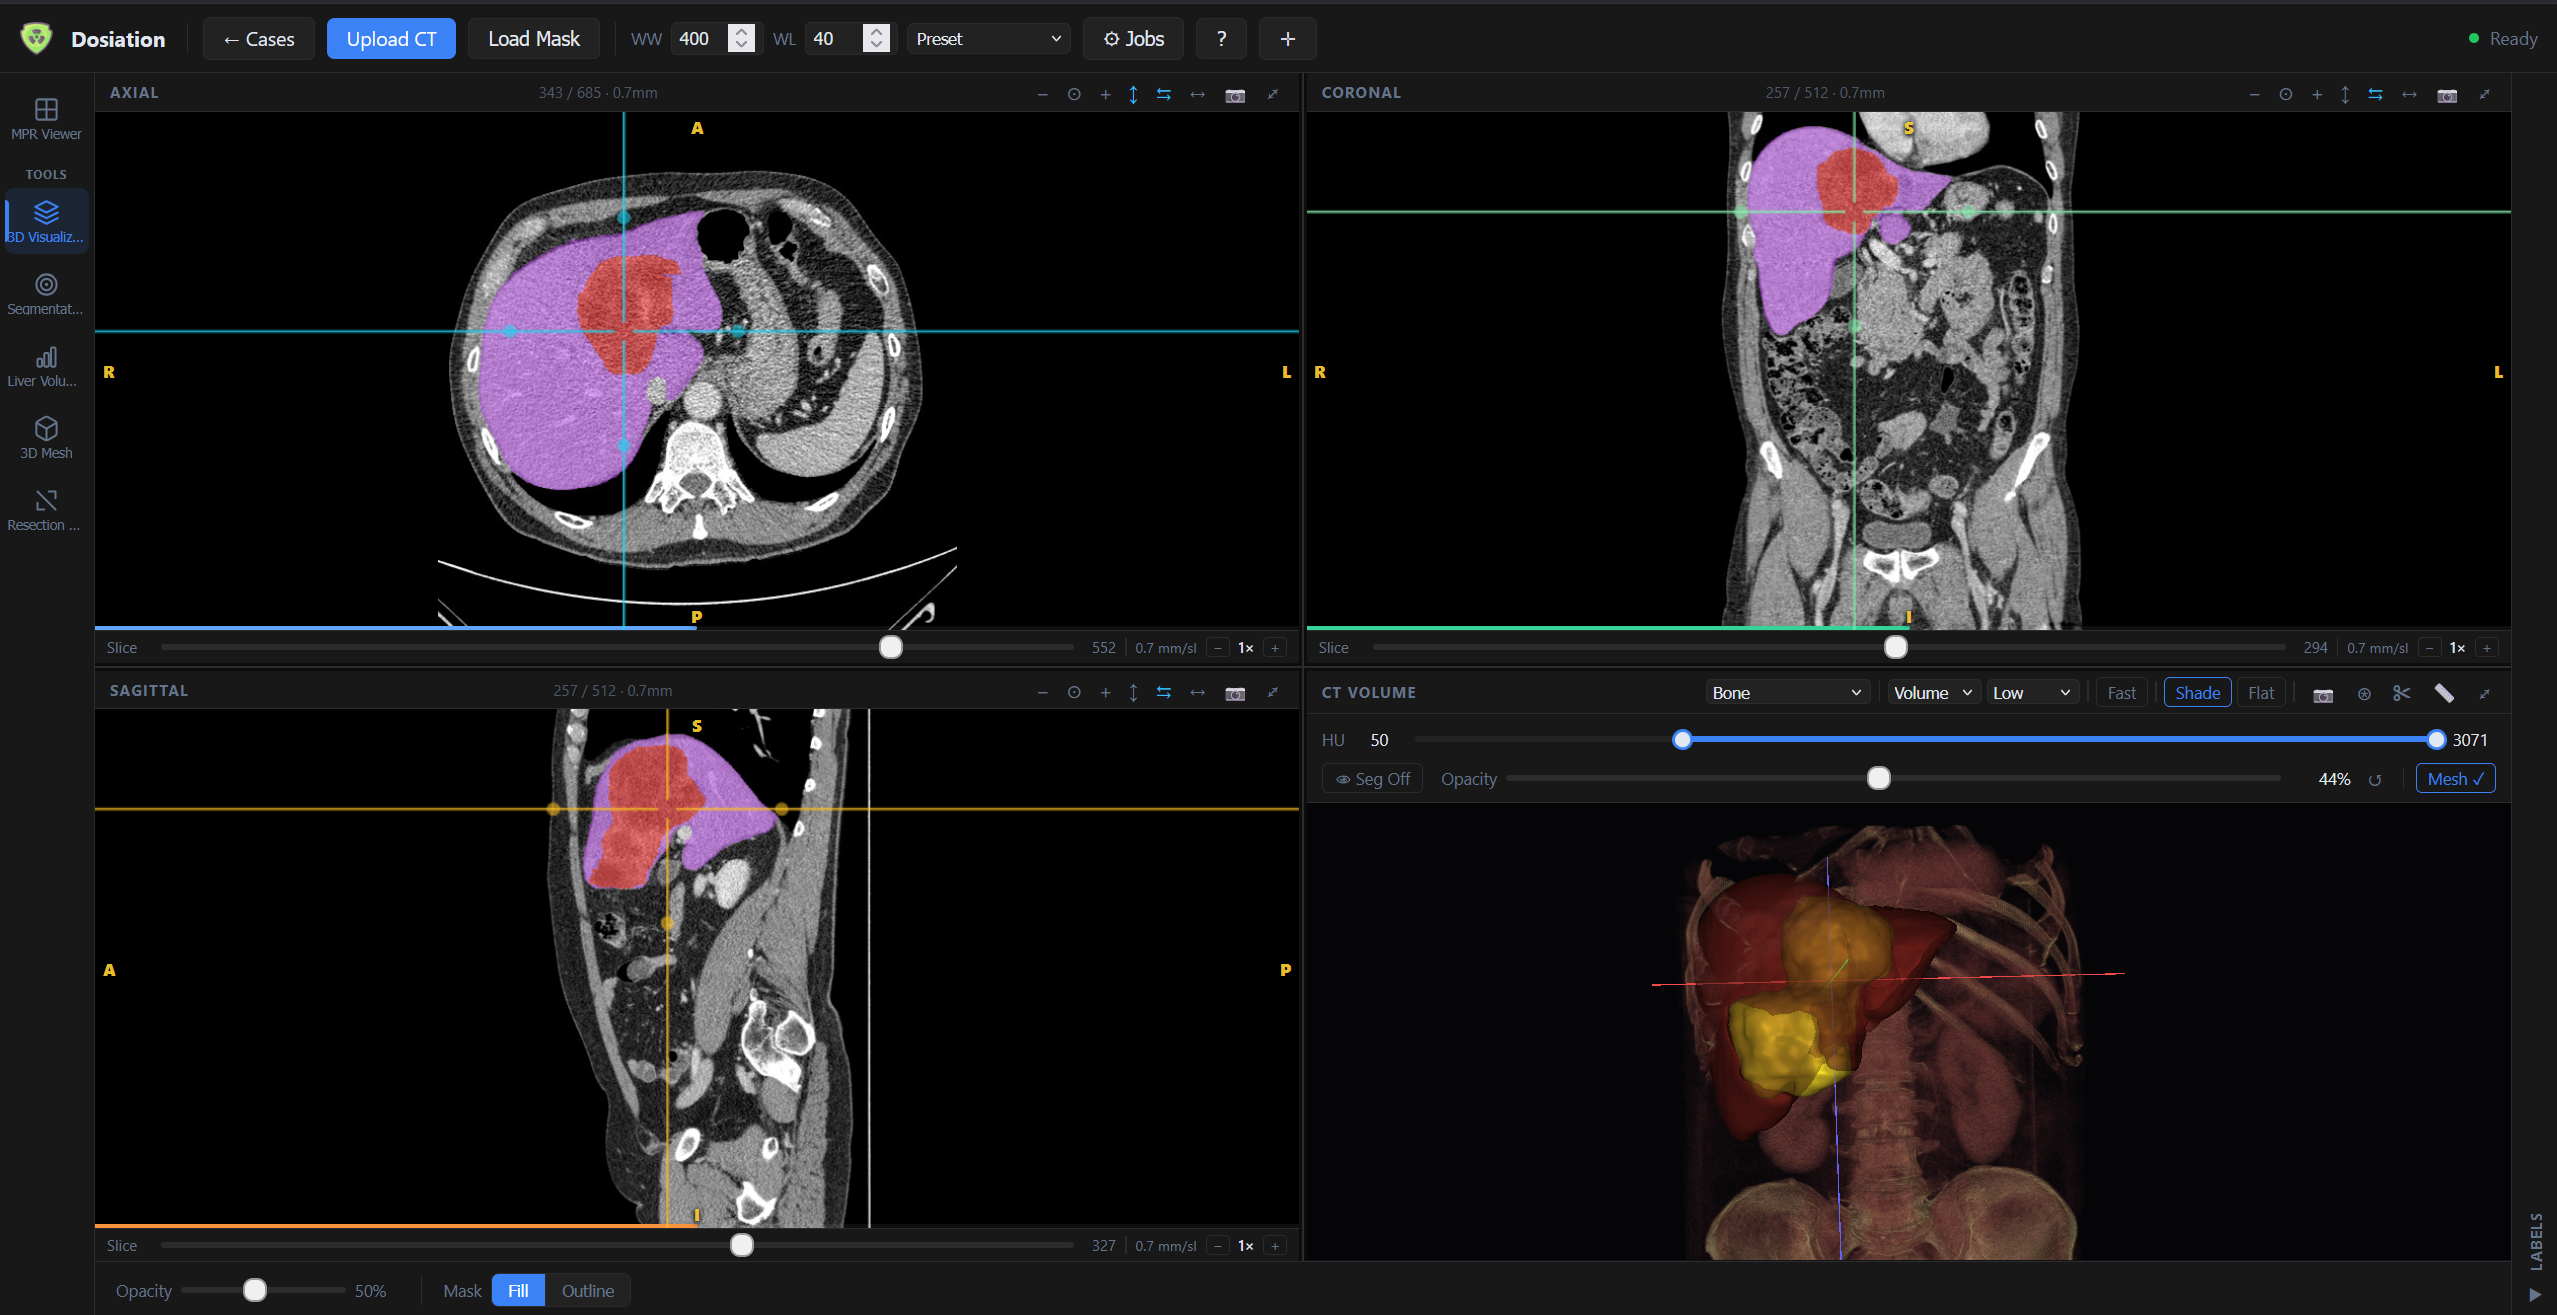Toggle the Mesh overlay button
This screenshot has width=2557, height=1315.
tap(2455, 779)
